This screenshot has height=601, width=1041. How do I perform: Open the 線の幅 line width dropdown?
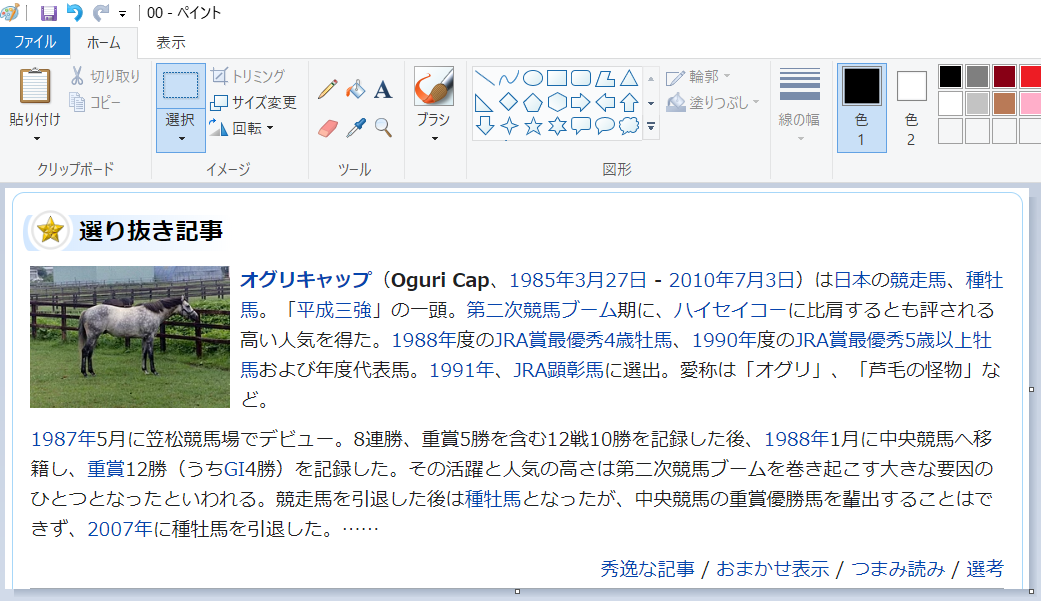click(799, 105)
